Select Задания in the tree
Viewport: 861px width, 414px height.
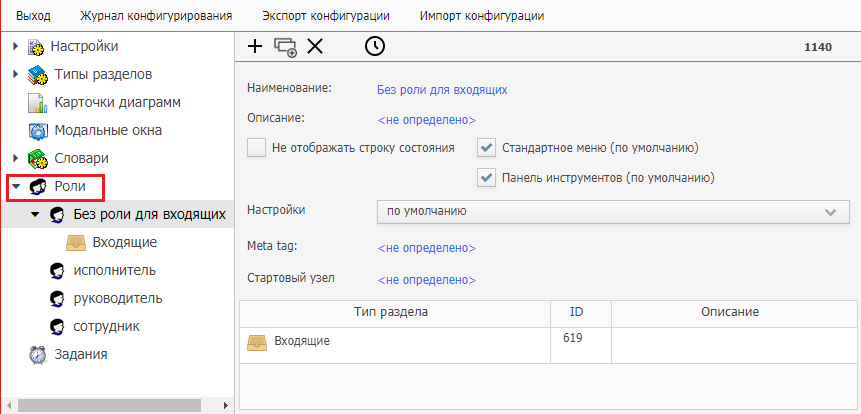click(81, 355)
